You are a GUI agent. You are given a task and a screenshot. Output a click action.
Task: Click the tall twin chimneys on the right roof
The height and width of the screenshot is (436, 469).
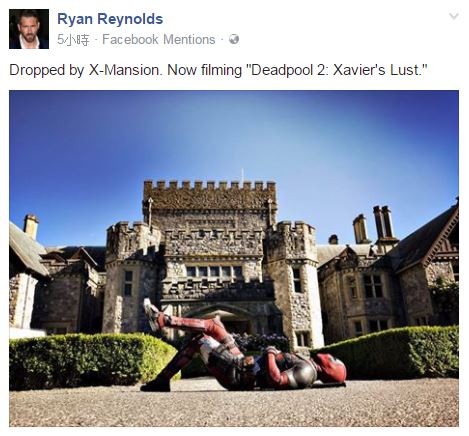click(x=383, y=222)
